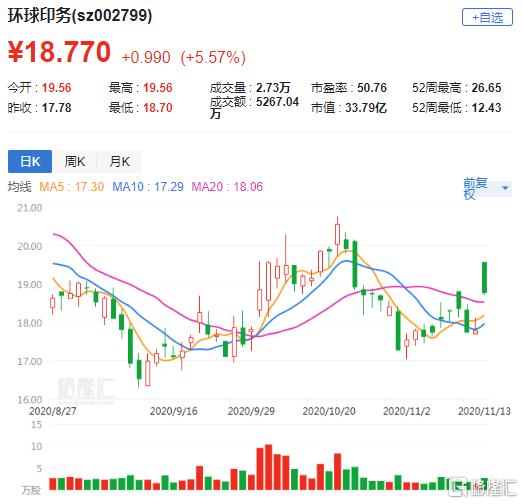Click 市值 value 33.79亿

(366, 108)
